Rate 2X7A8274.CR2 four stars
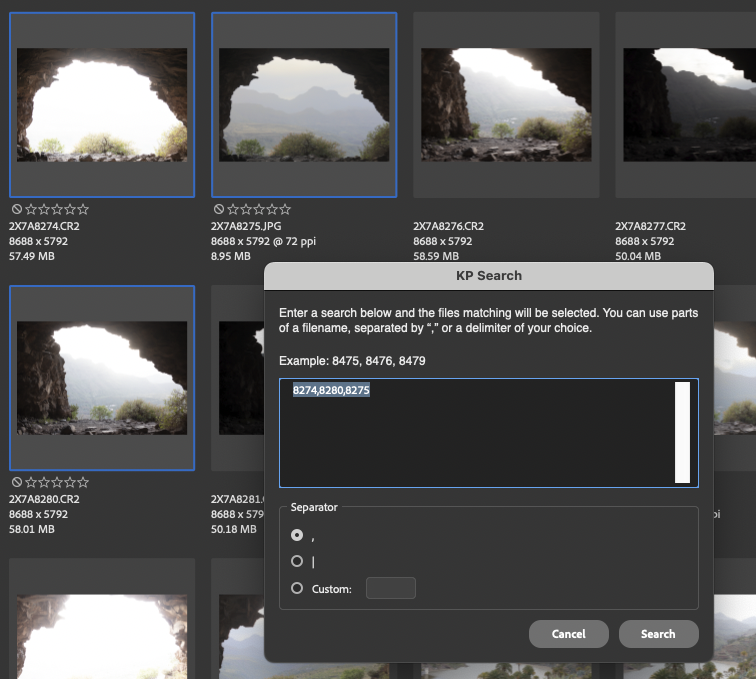756x679 pixels. click(70, 209)
